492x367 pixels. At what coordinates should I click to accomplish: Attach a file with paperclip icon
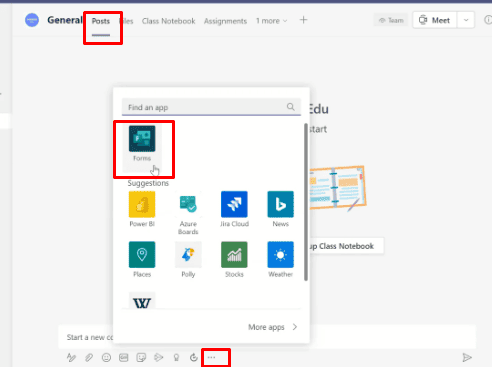(x=89, y=357)
